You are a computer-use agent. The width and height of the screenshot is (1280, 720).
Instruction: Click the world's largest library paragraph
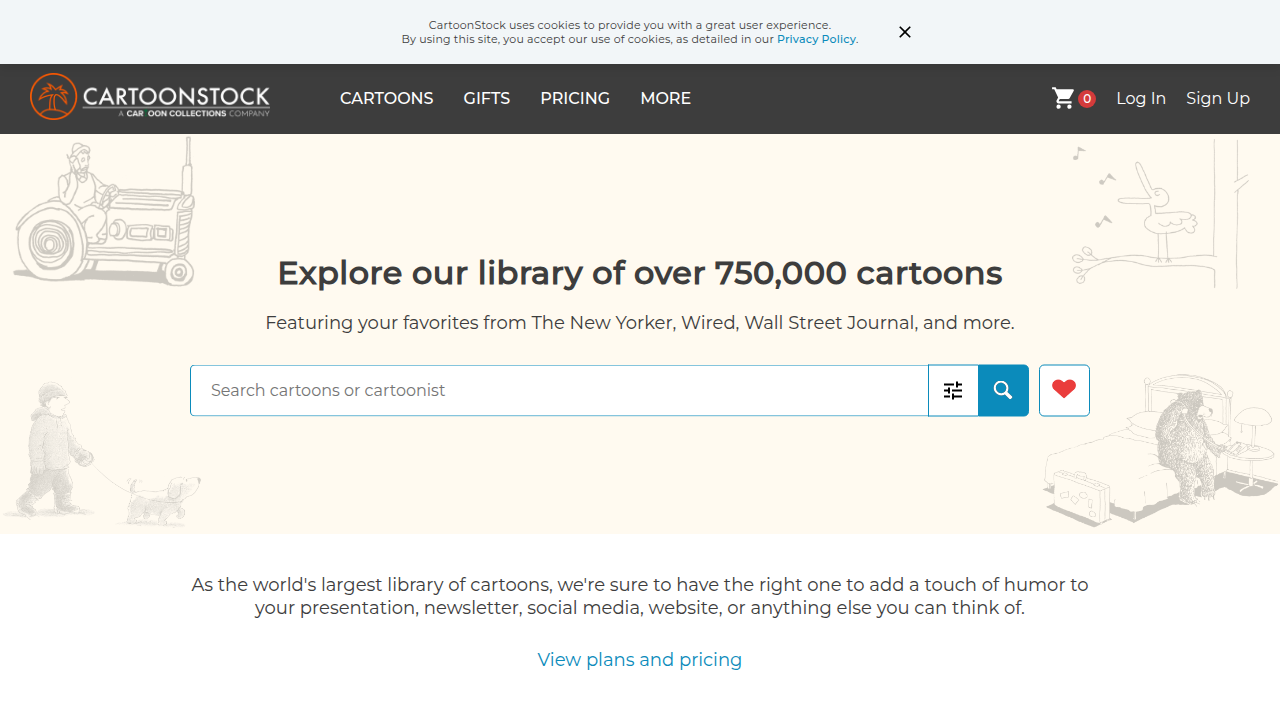640,596
